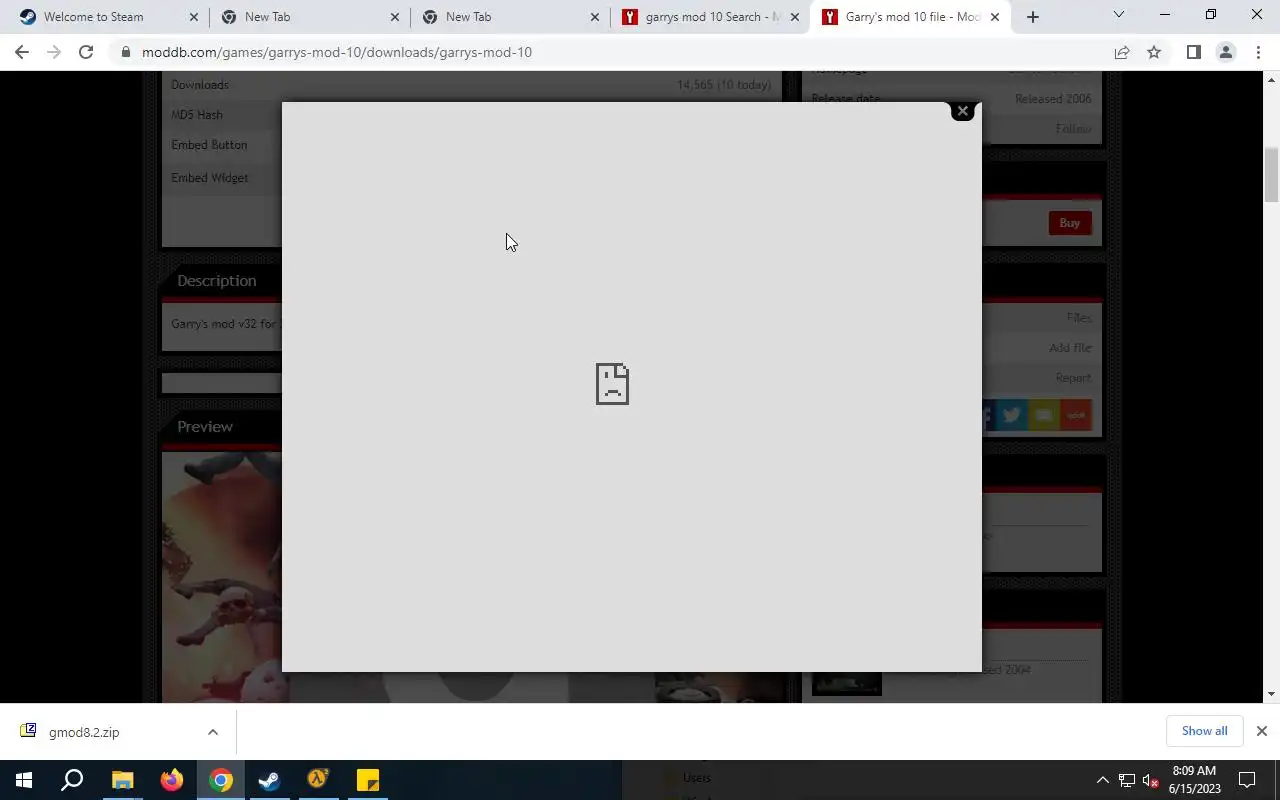Click page vertical scrollbar thumb
The width and height of the screenshot is (1280, 800).
tap(1272, 175)
